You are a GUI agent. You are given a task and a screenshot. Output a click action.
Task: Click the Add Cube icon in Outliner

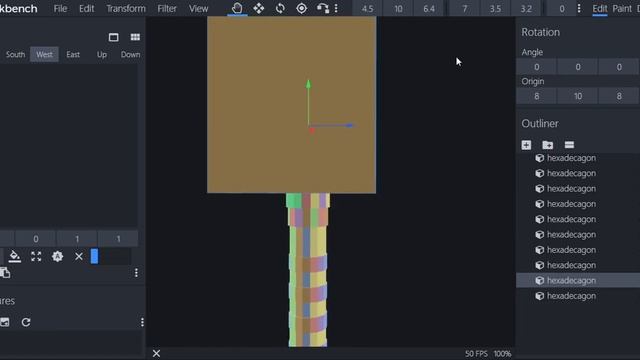[526, 145]
